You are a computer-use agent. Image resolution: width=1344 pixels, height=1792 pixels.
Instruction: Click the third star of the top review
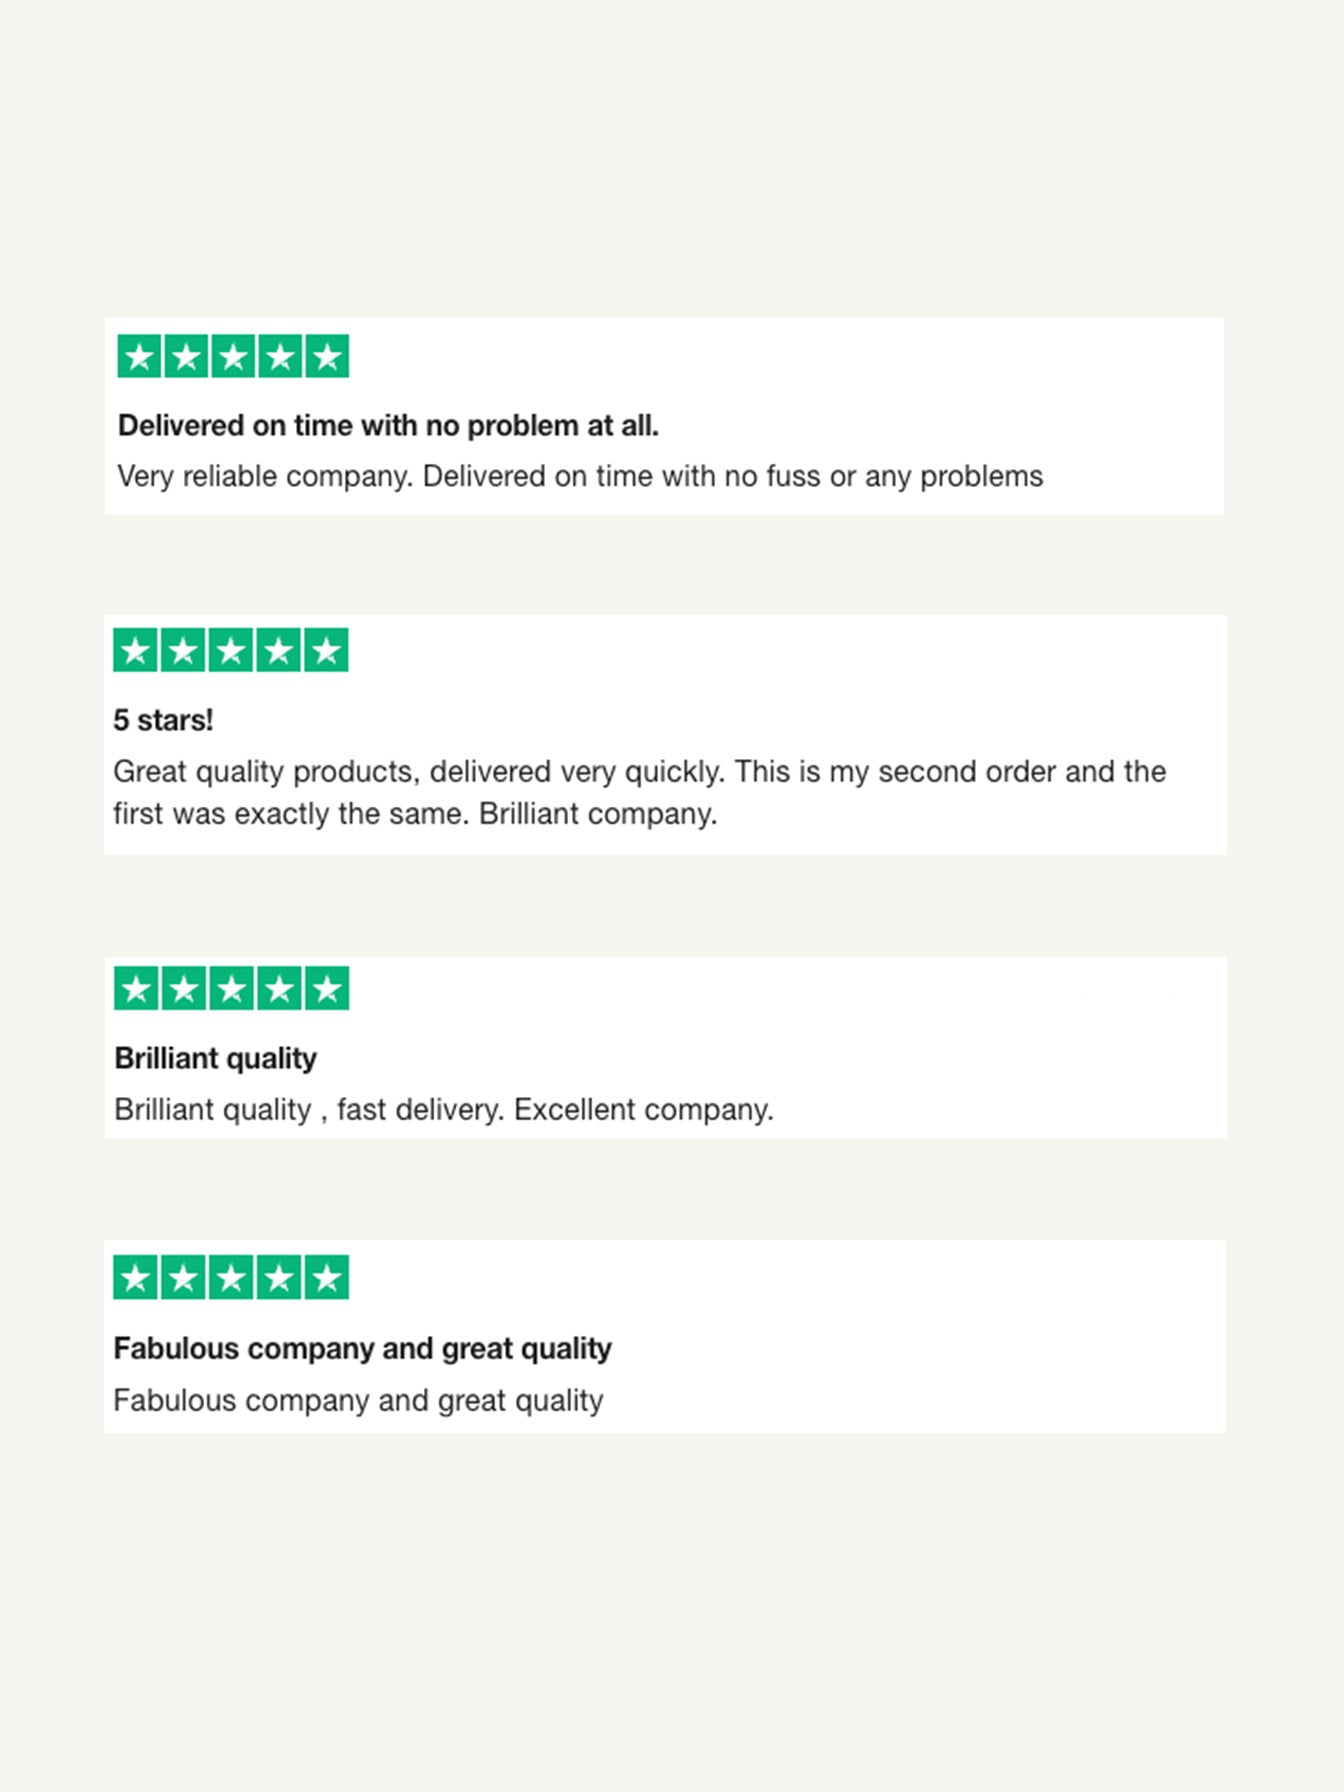tap(233, 356)
